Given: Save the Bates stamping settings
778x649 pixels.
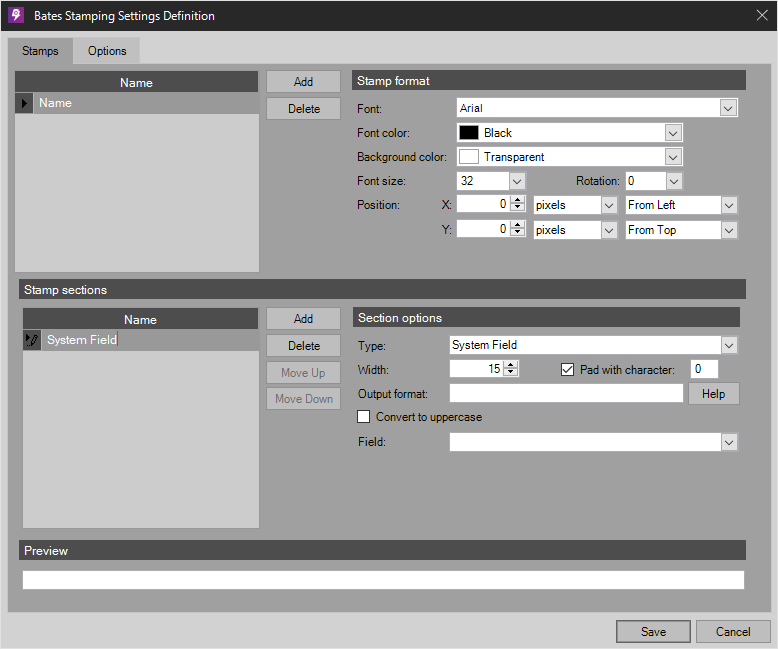Looking at the screenshot, I should tap(653, 632).
